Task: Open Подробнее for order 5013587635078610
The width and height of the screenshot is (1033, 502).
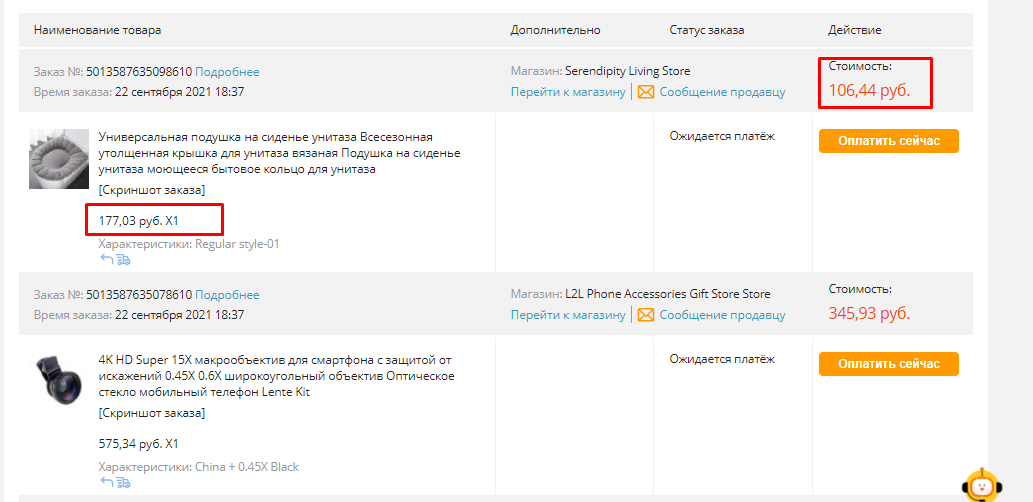Action: coord(227,295)
